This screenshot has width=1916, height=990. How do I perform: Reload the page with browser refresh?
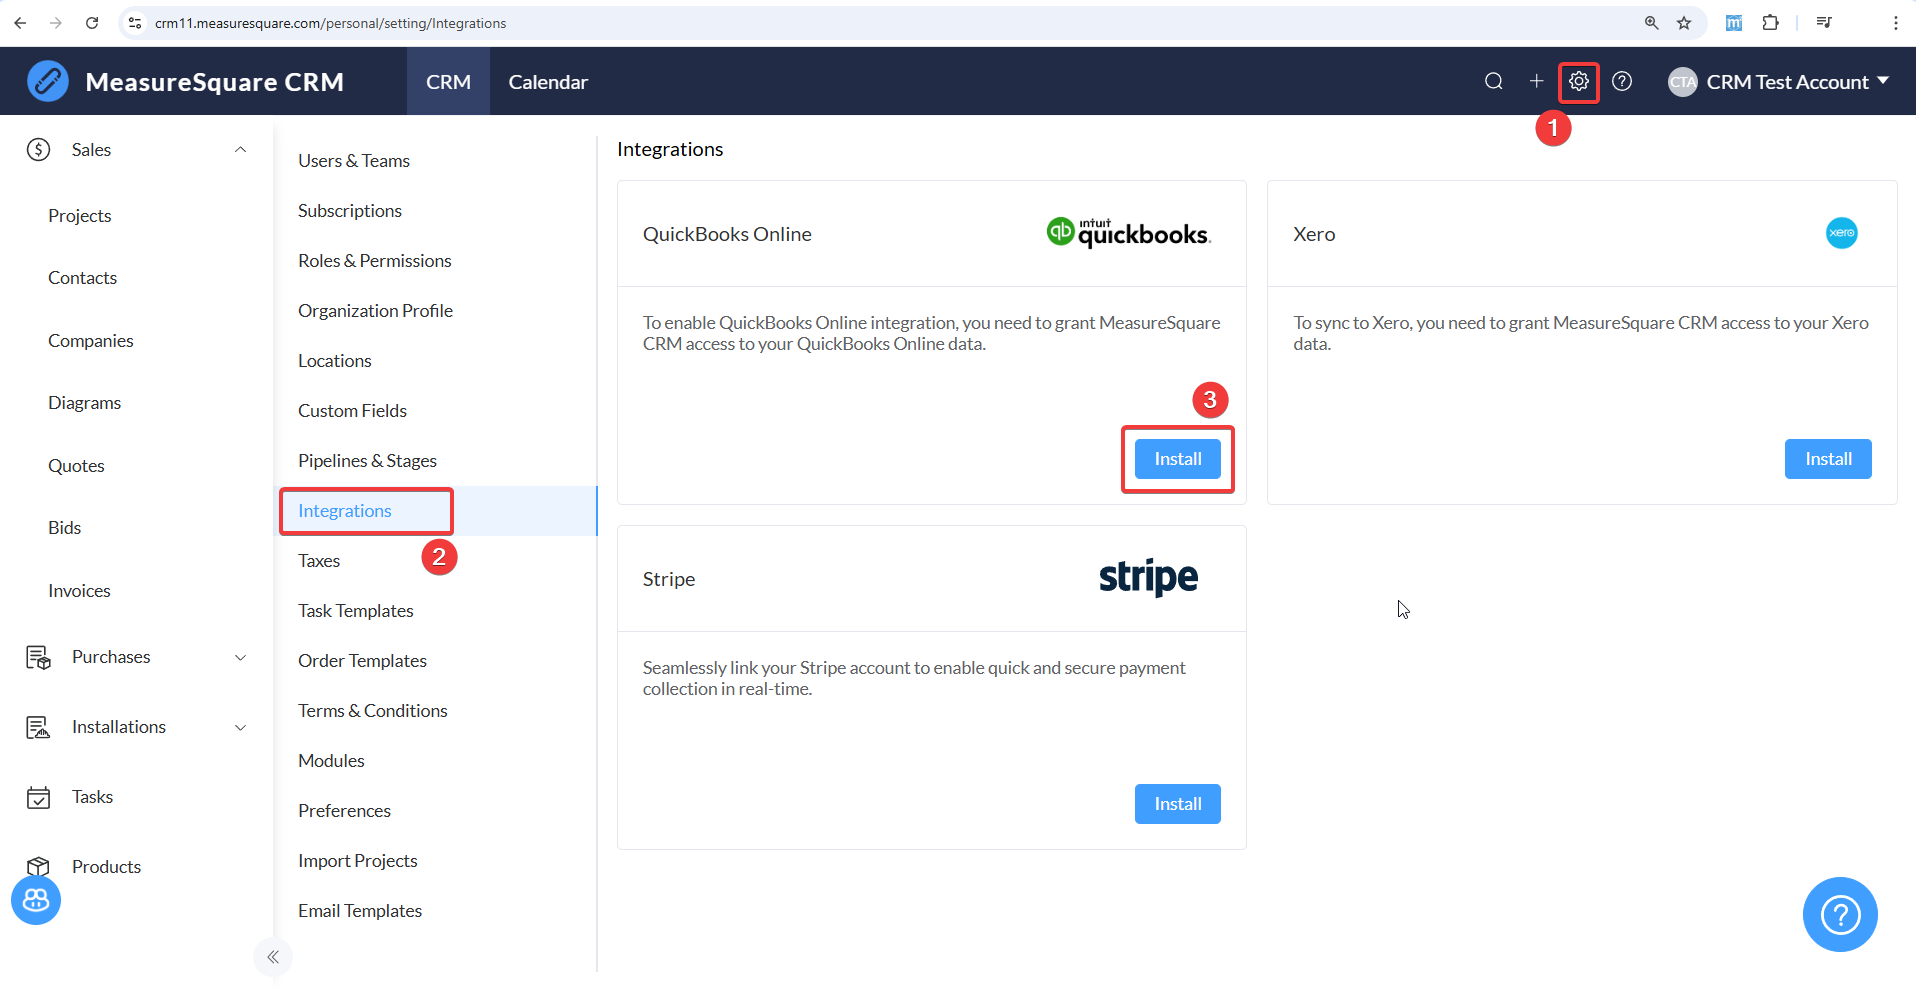92,23
